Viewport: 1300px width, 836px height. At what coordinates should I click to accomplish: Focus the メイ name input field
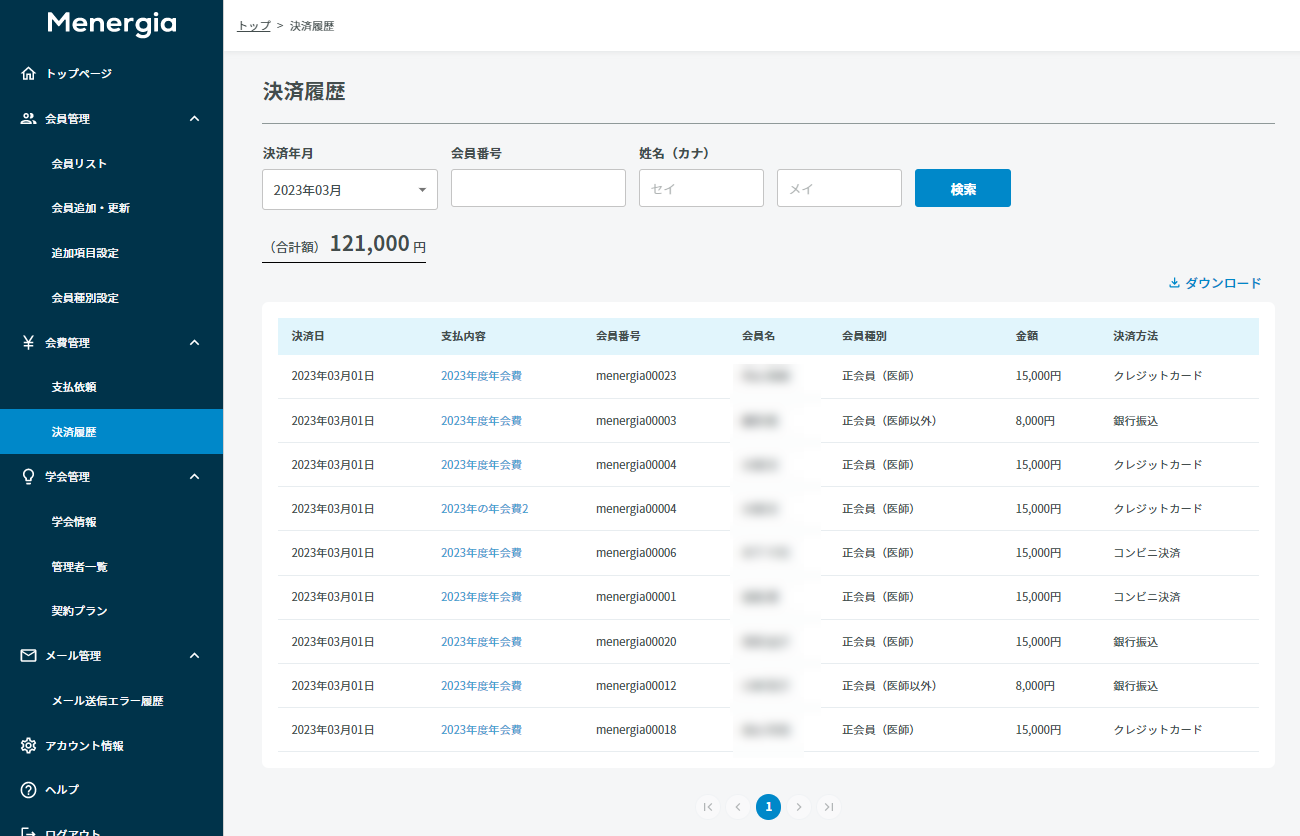pos(839,188)
